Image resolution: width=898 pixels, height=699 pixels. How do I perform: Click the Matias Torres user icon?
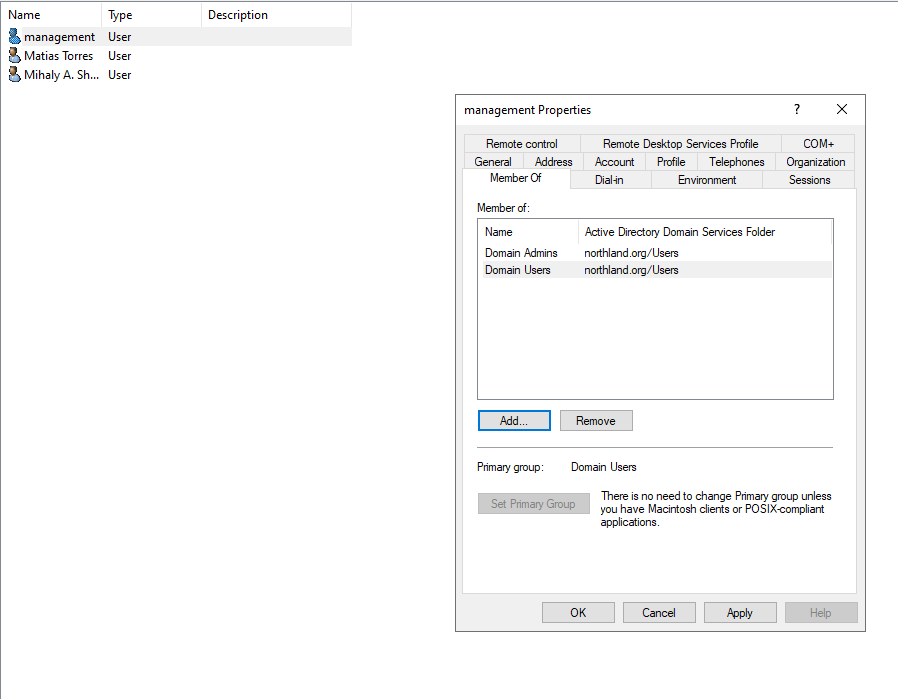(14, 56)
